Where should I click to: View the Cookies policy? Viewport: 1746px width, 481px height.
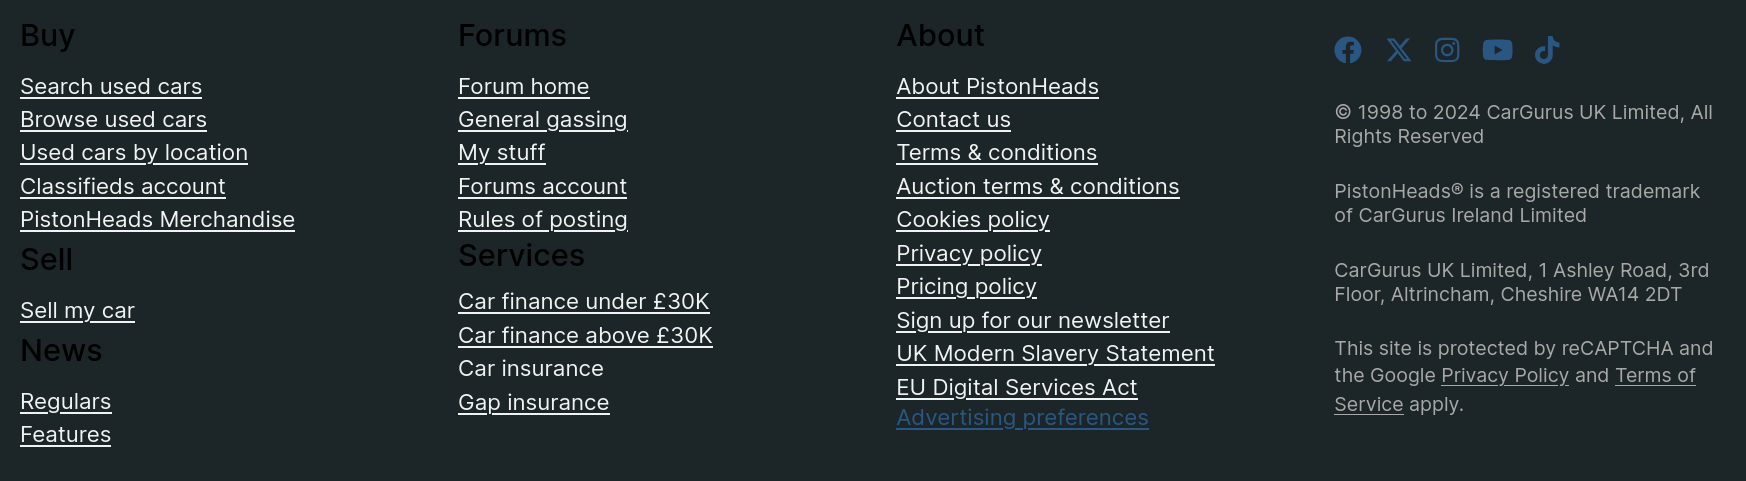[972, 220]
